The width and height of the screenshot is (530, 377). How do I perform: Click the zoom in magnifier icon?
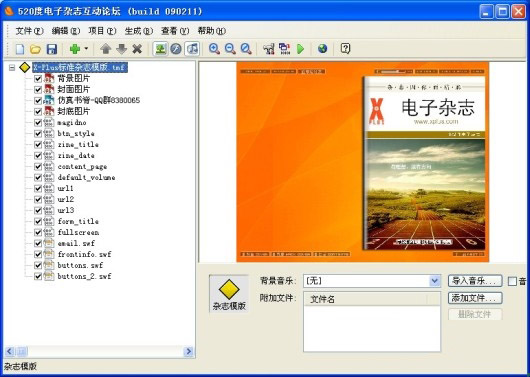coord(214,49)
